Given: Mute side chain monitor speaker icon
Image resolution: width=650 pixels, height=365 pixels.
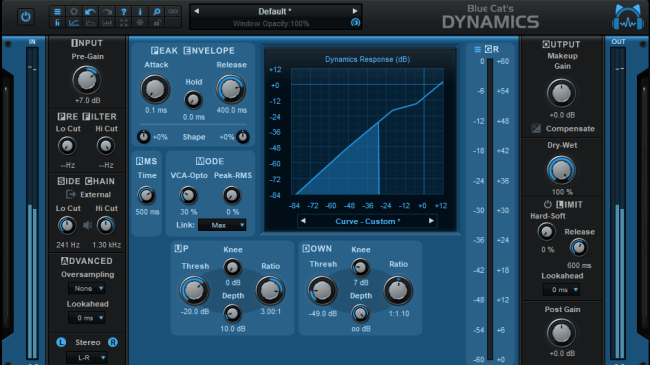Looking at the screenshot, I should coord(87,225).
